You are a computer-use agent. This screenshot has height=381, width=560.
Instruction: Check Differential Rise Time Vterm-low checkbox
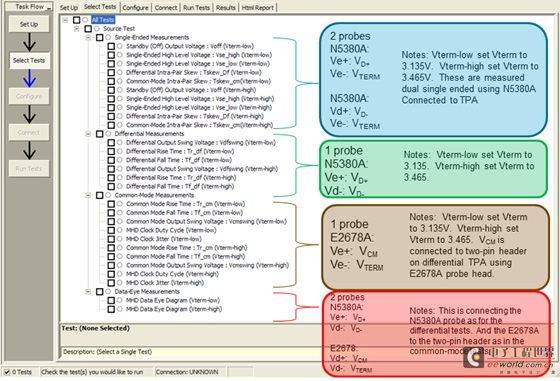111,151
